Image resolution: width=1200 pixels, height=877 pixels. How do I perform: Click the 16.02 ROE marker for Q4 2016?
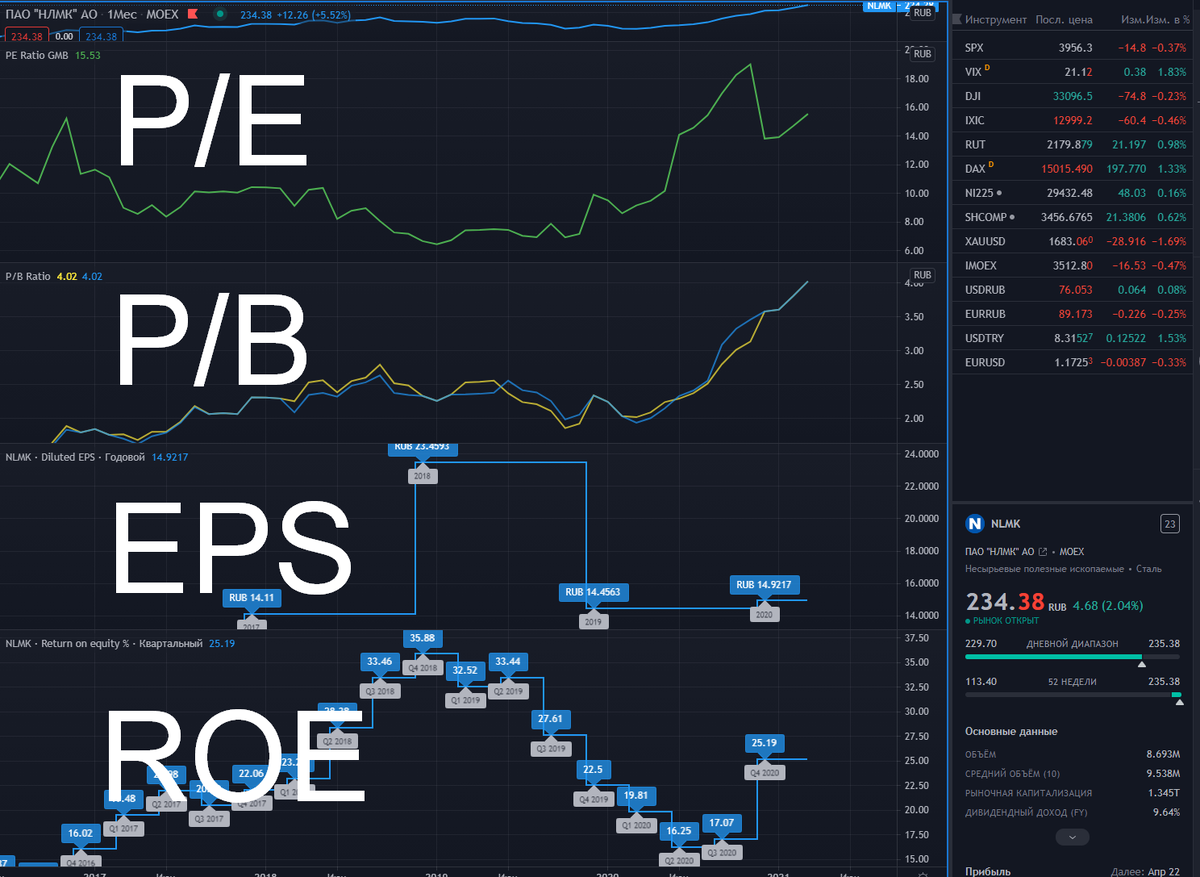pos(79,832)
